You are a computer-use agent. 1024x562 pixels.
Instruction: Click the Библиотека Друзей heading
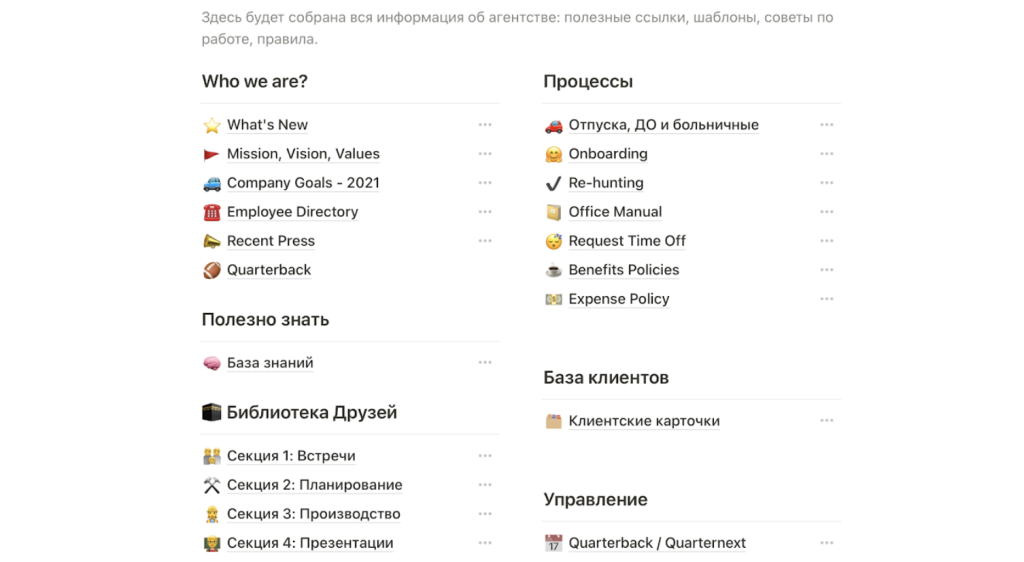pyautogui.click(x=312, y=413)
